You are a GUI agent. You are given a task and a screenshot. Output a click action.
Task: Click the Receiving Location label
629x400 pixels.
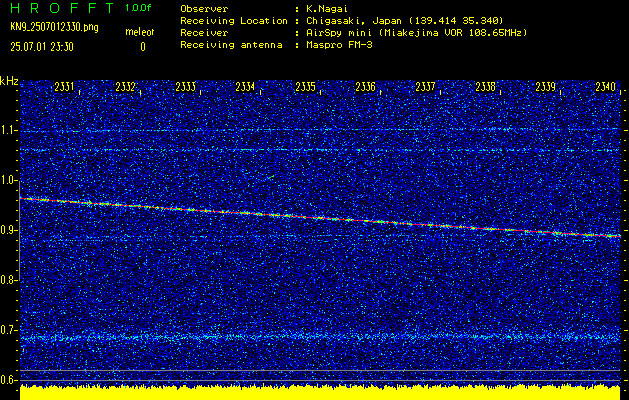234,21
